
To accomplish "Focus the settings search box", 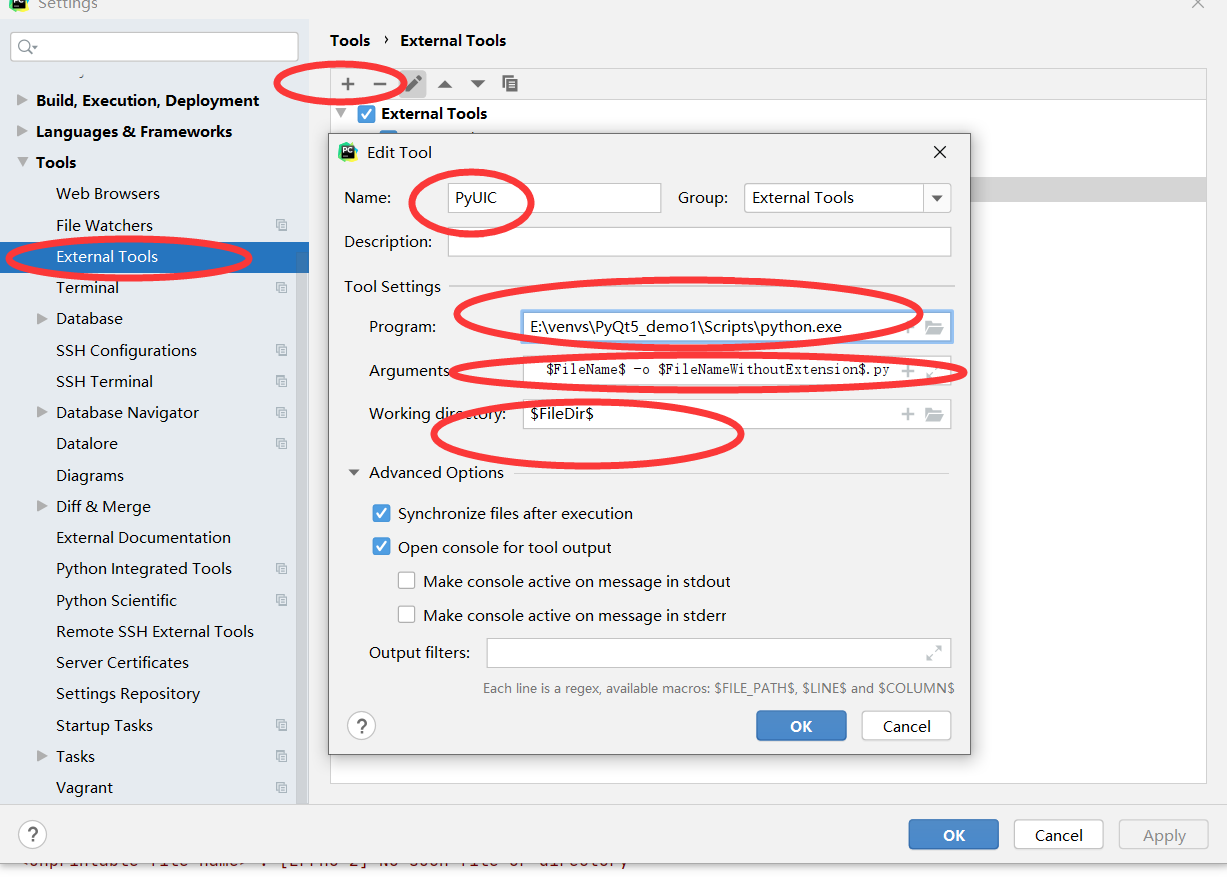I will coord(154,47).
